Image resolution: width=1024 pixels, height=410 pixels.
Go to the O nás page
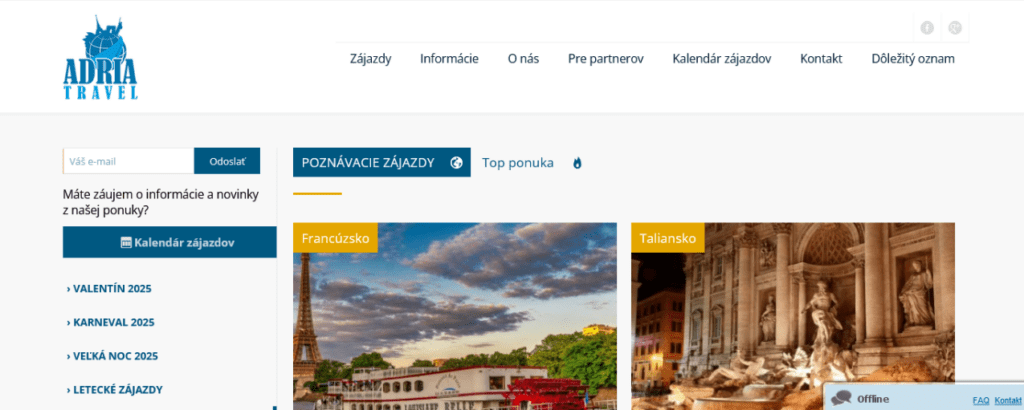pos(524,59)
